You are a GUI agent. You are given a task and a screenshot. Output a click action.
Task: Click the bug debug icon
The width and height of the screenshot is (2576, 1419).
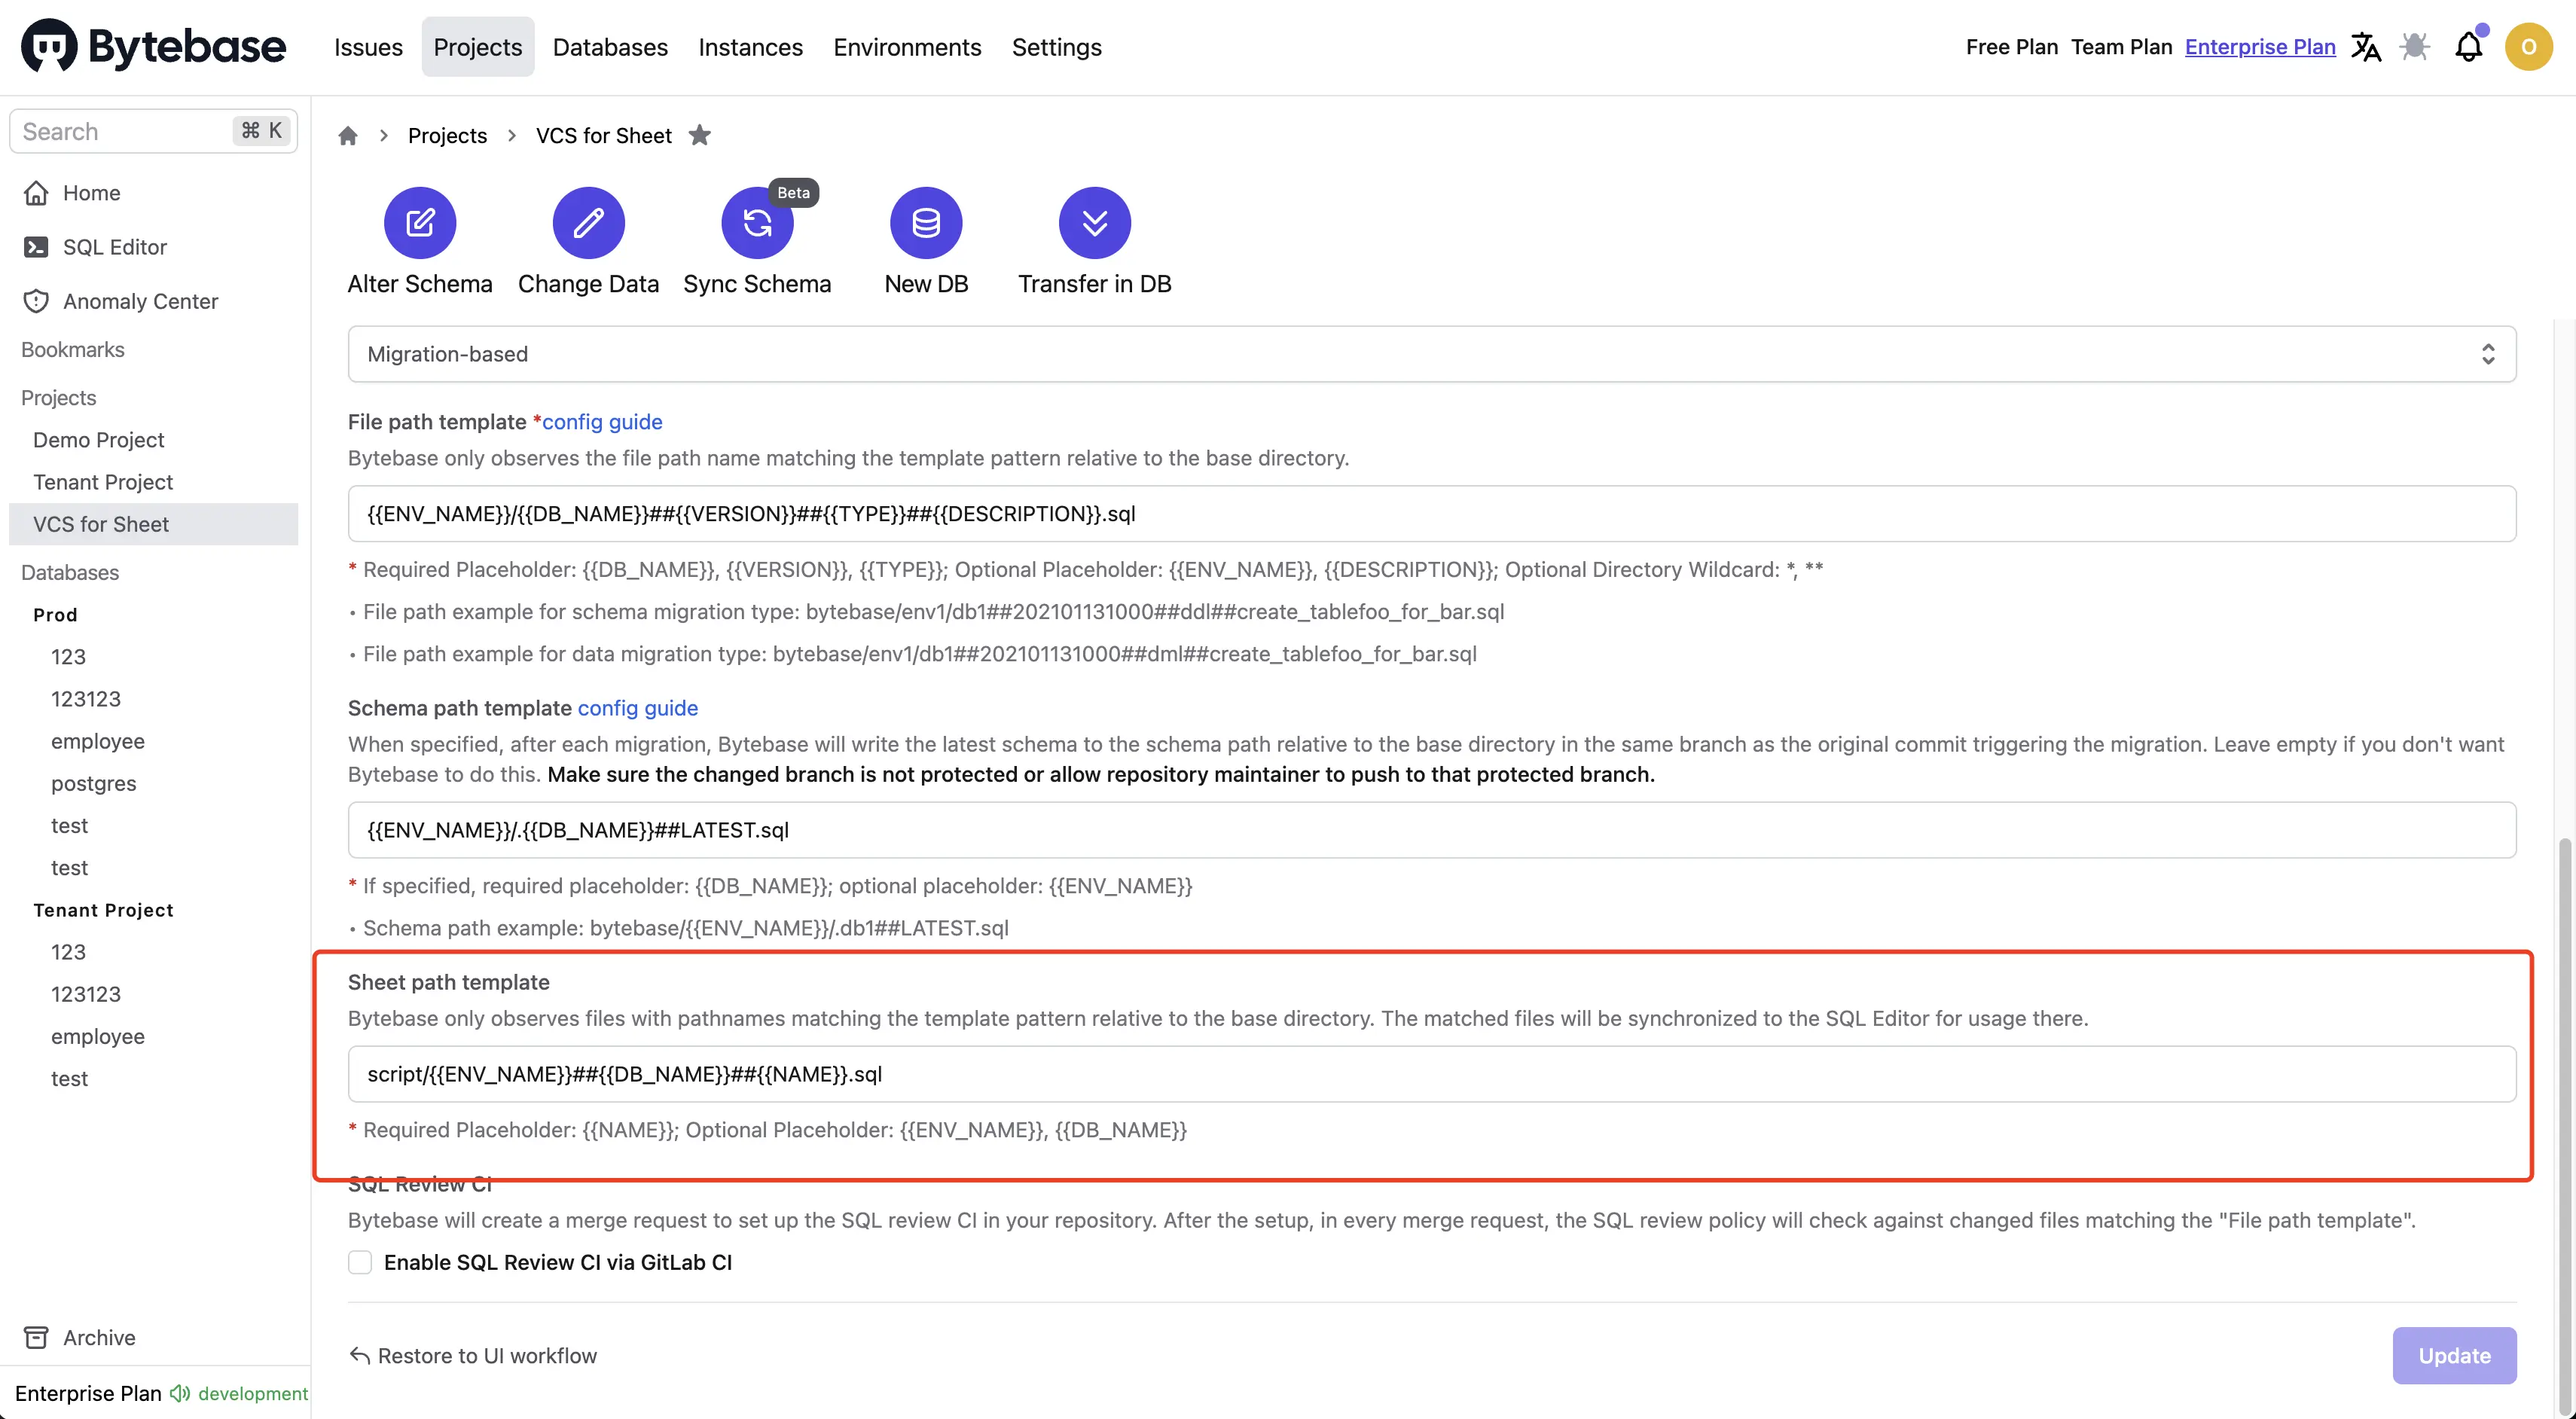[x=2415, y=47]
